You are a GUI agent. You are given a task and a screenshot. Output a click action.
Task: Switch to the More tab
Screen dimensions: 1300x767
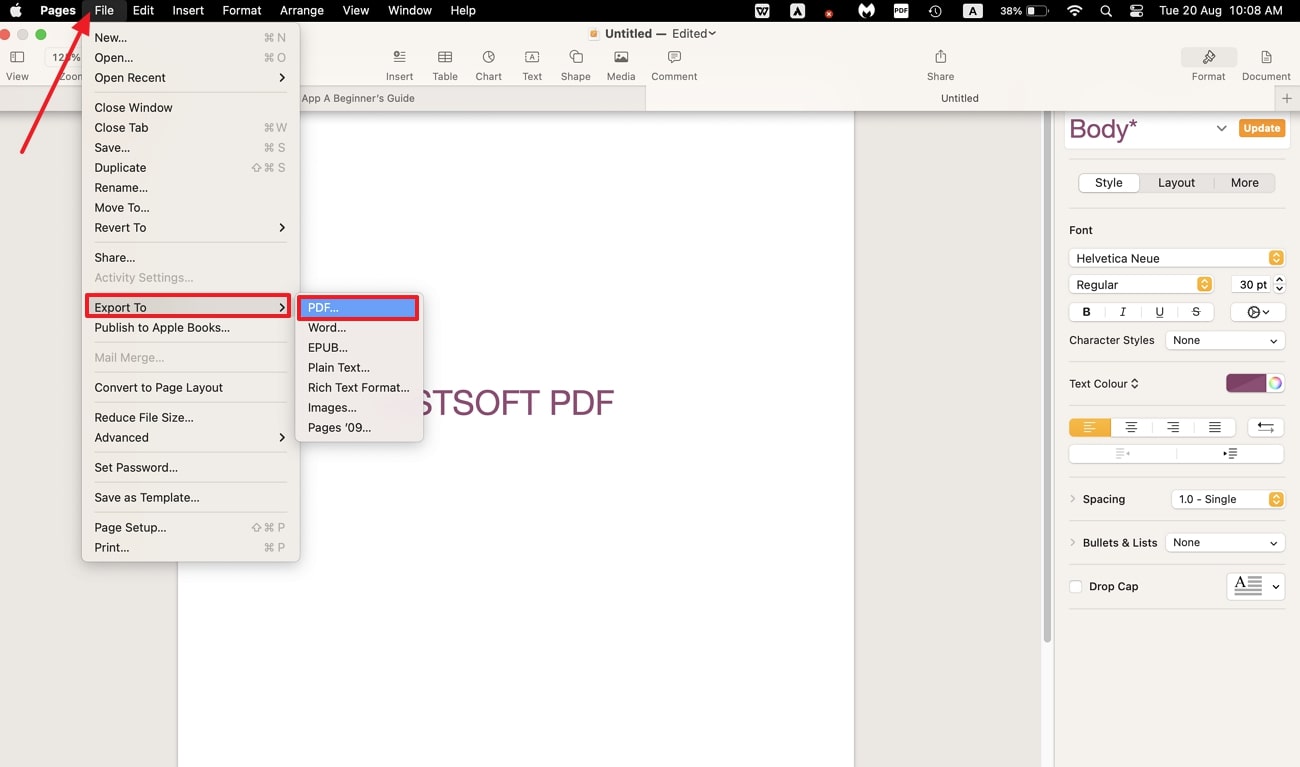pos(1244,183)
